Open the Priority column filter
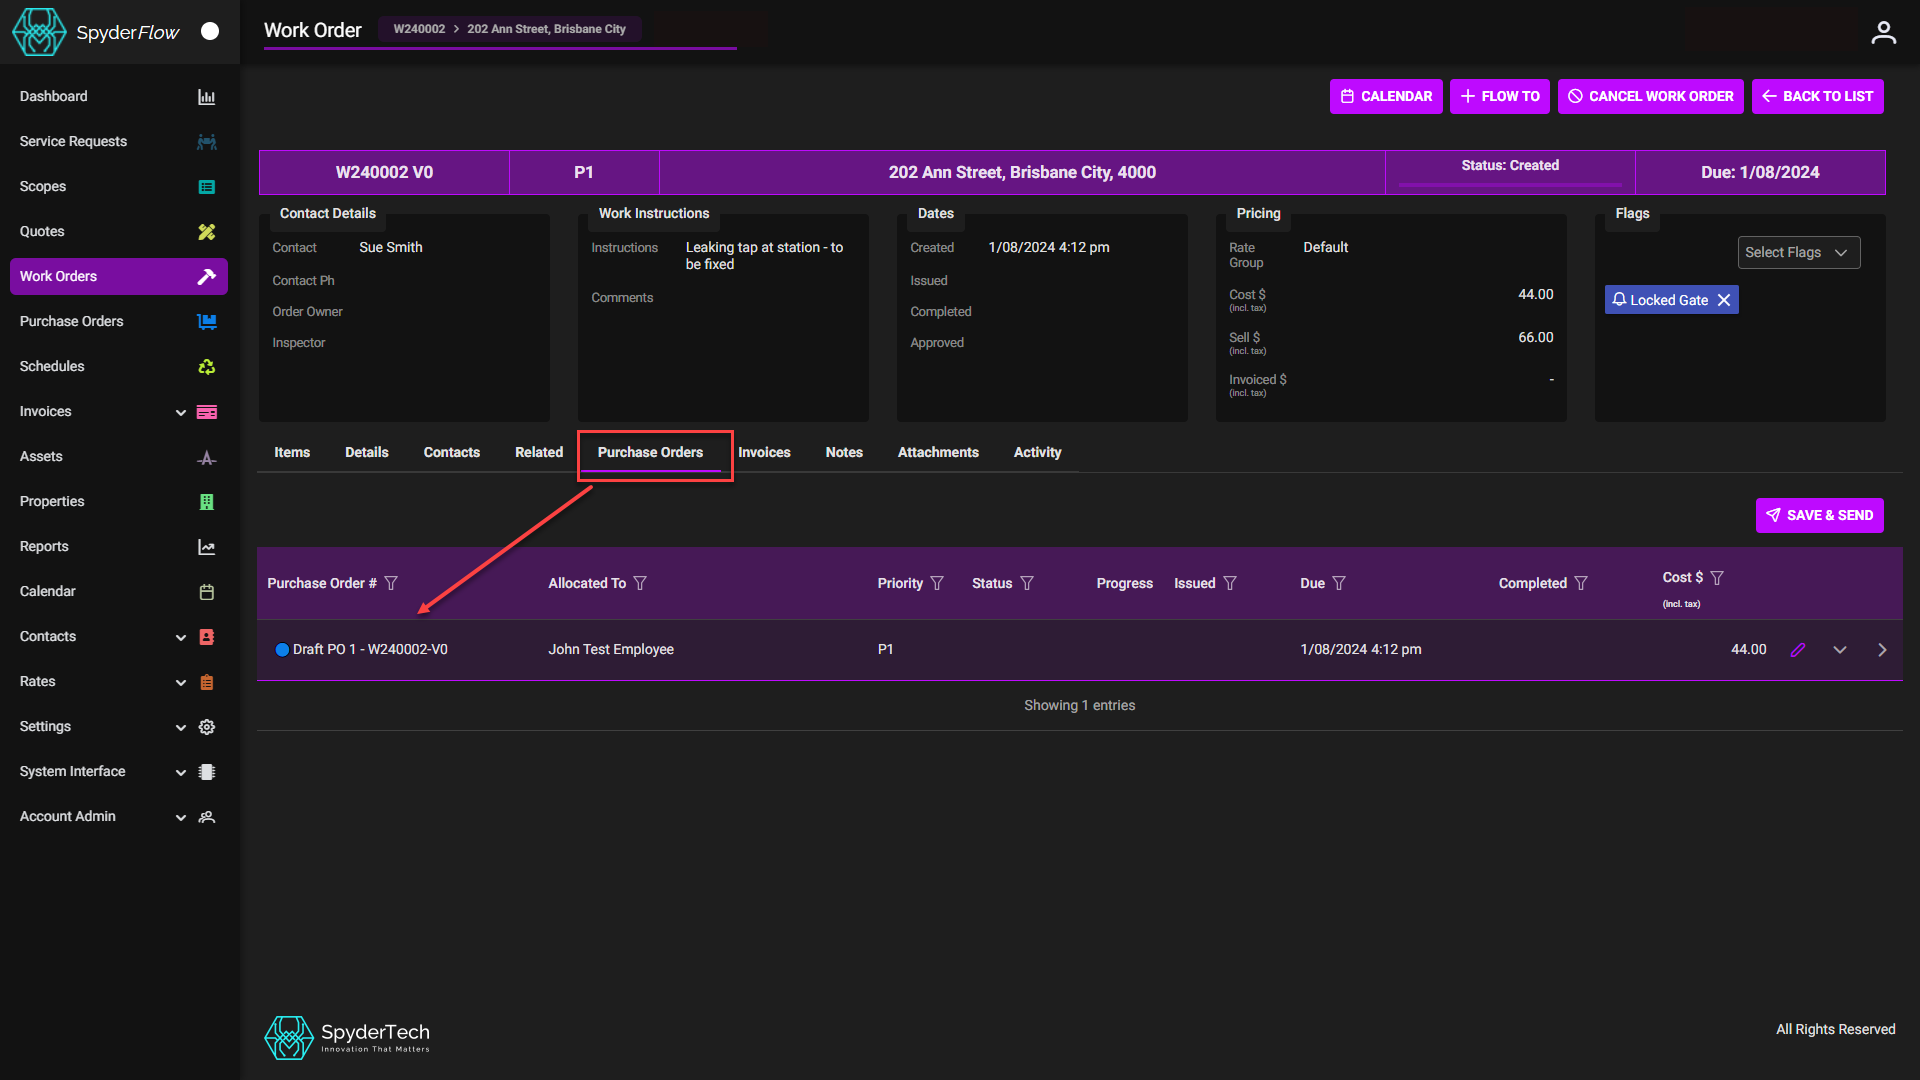 pos(937,583)
